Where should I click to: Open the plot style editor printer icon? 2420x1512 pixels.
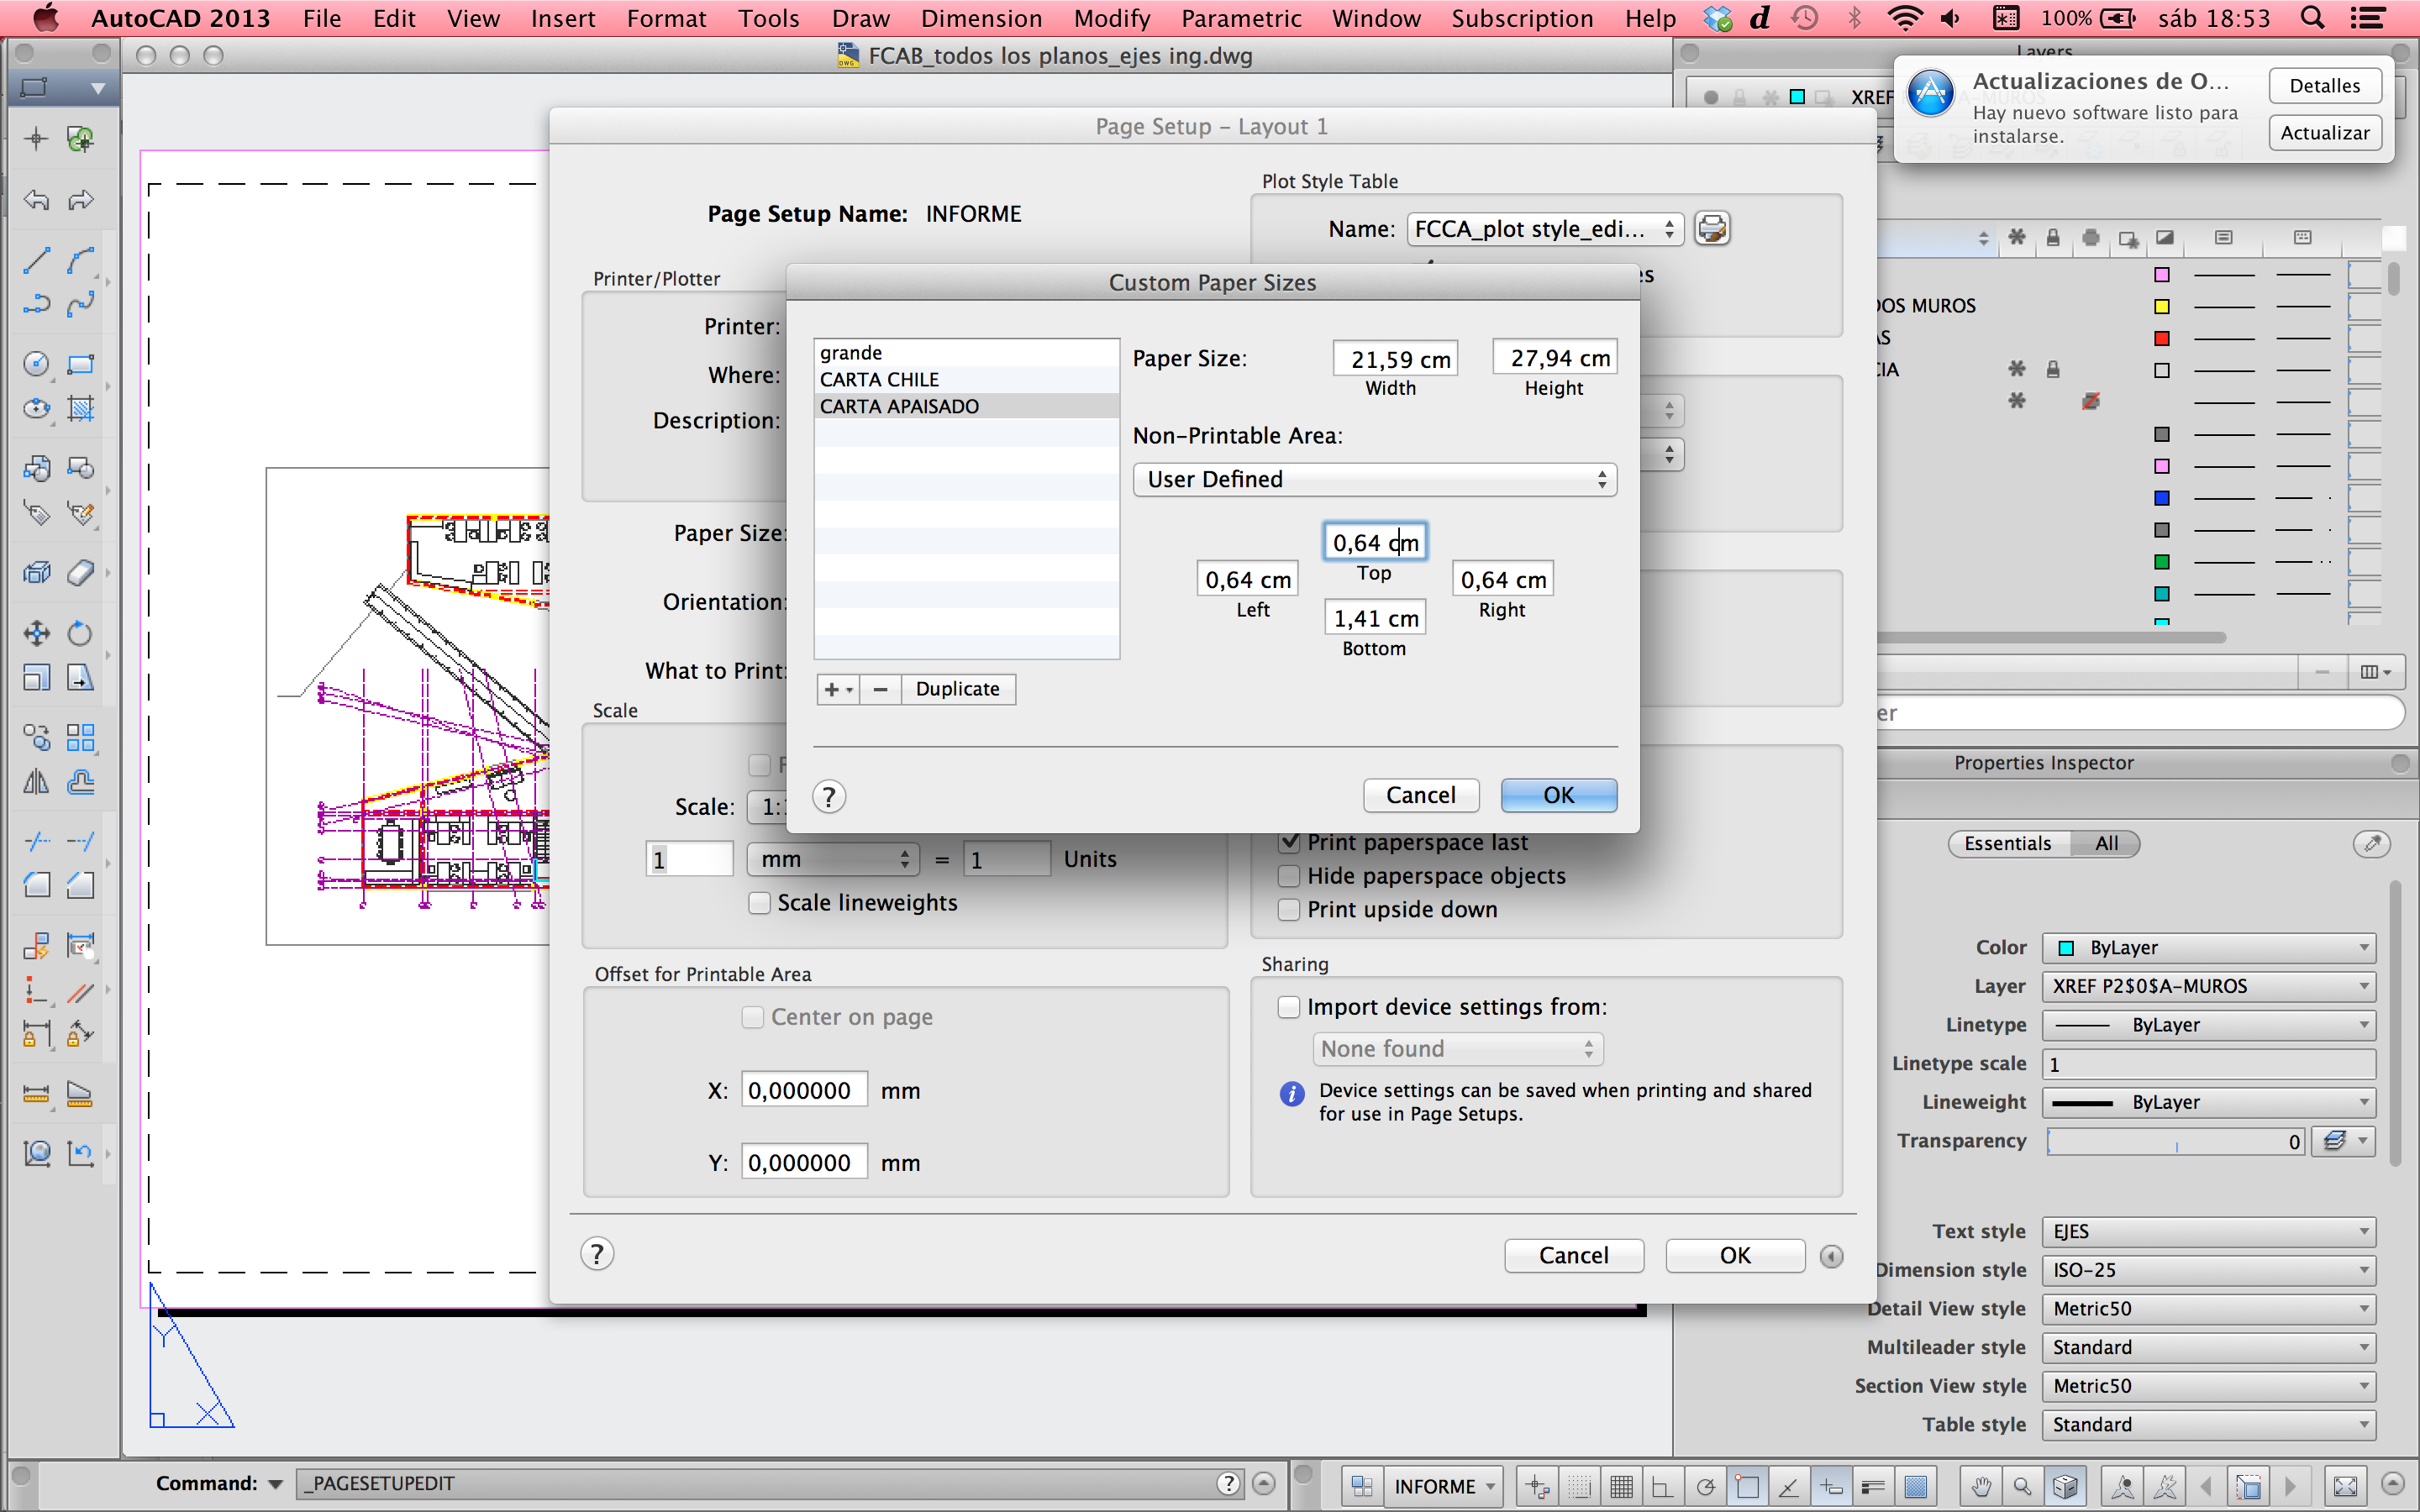(1712, 228)
